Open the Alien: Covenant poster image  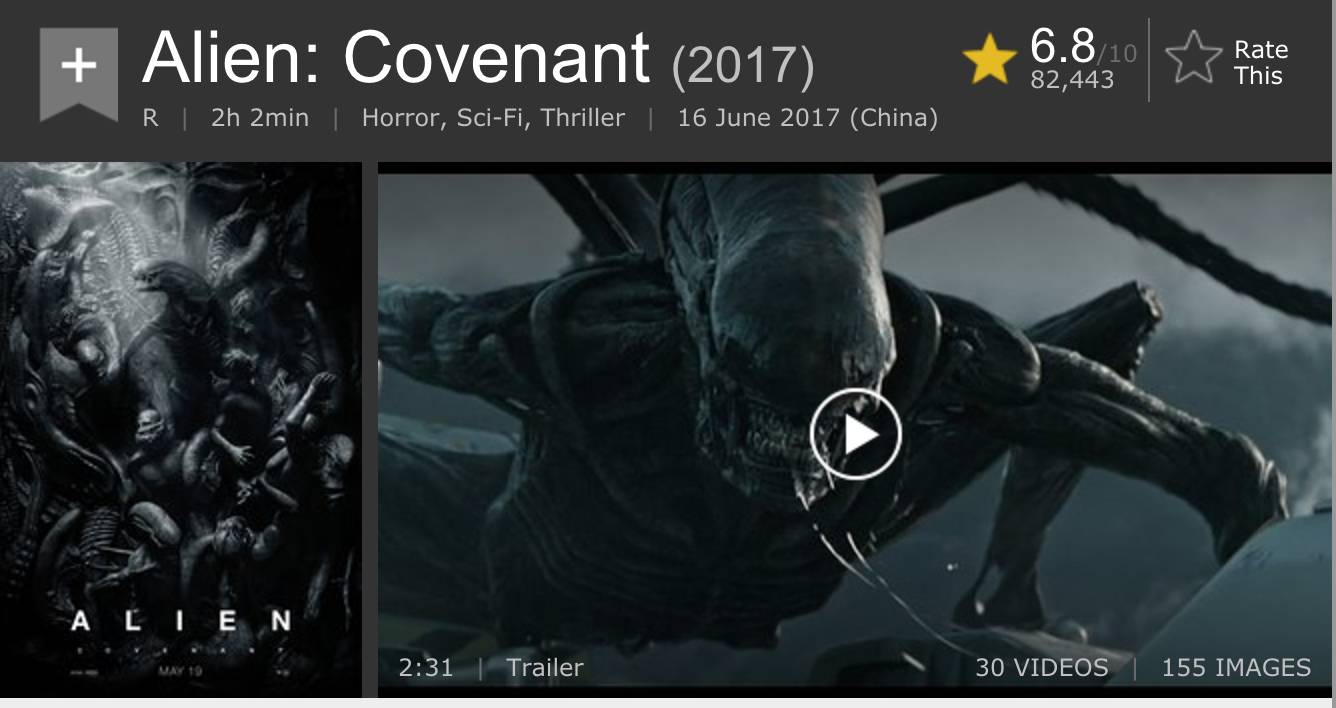coord(181,429)
